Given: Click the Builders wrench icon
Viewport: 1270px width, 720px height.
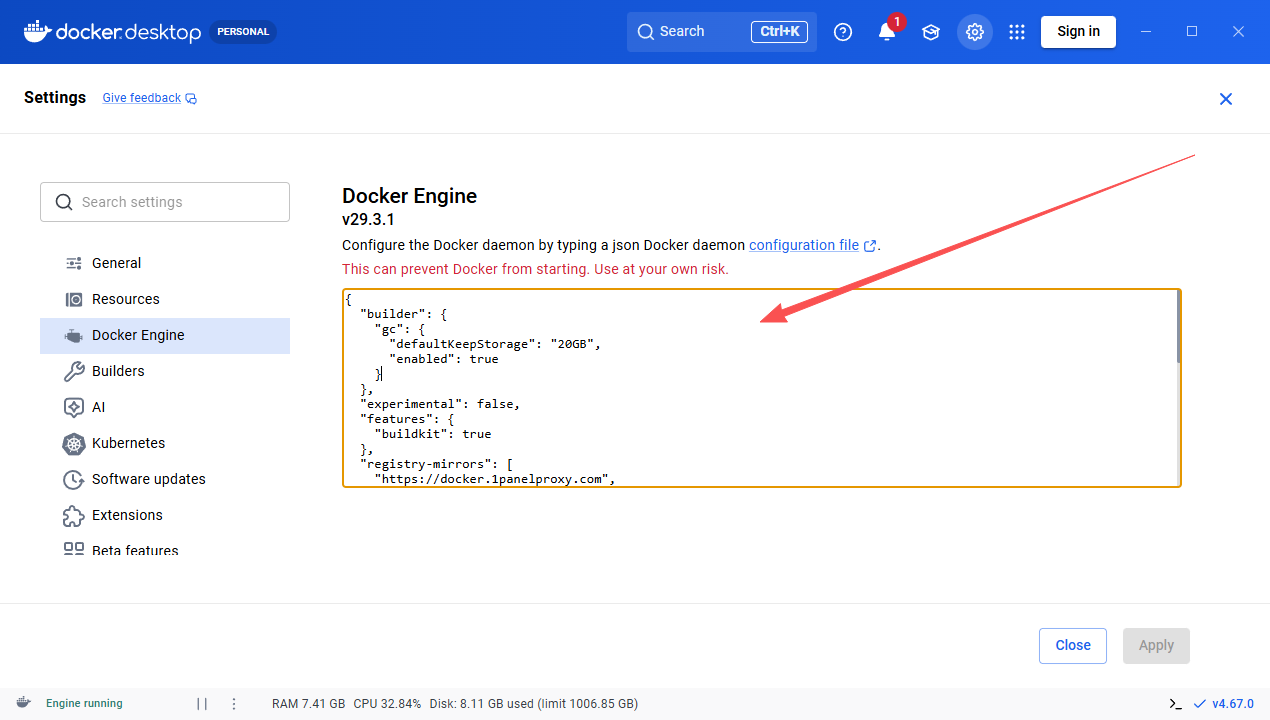Looking at the screenshot, I should 74,371.
